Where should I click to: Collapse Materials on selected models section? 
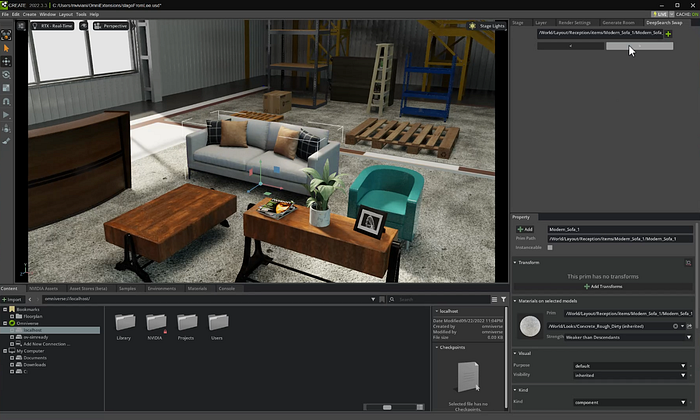(515, 301)
